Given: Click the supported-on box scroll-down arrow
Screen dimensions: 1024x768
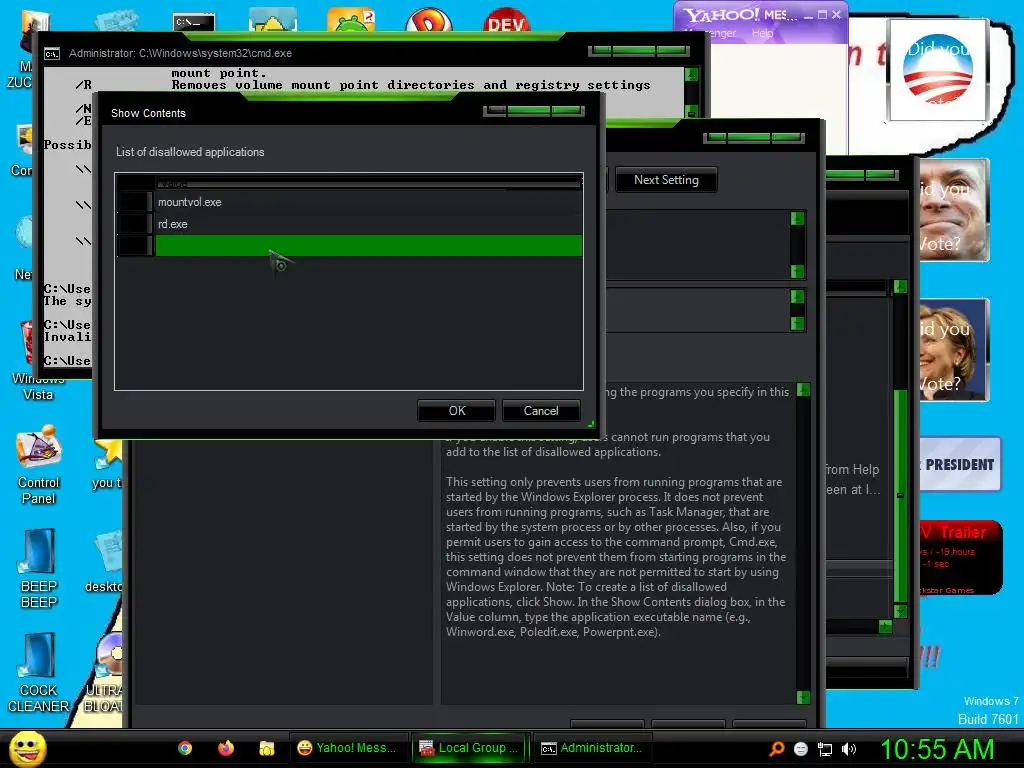Looking at the screenshot, I should pyautogui.click(x=797, y=323).
